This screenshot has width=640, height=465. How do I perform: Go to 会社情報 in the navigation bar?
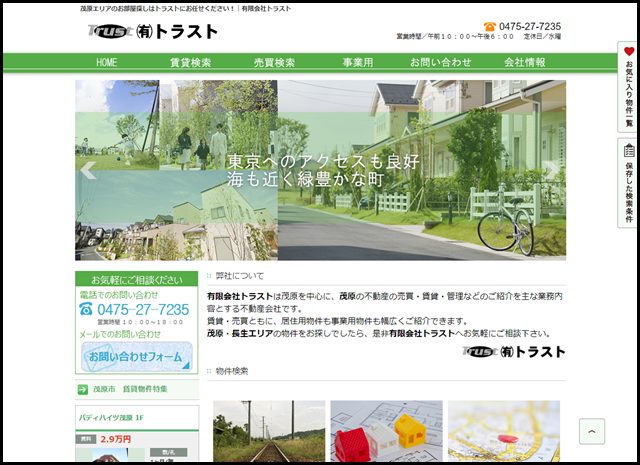pyautogui.click(x=525, y=62)
